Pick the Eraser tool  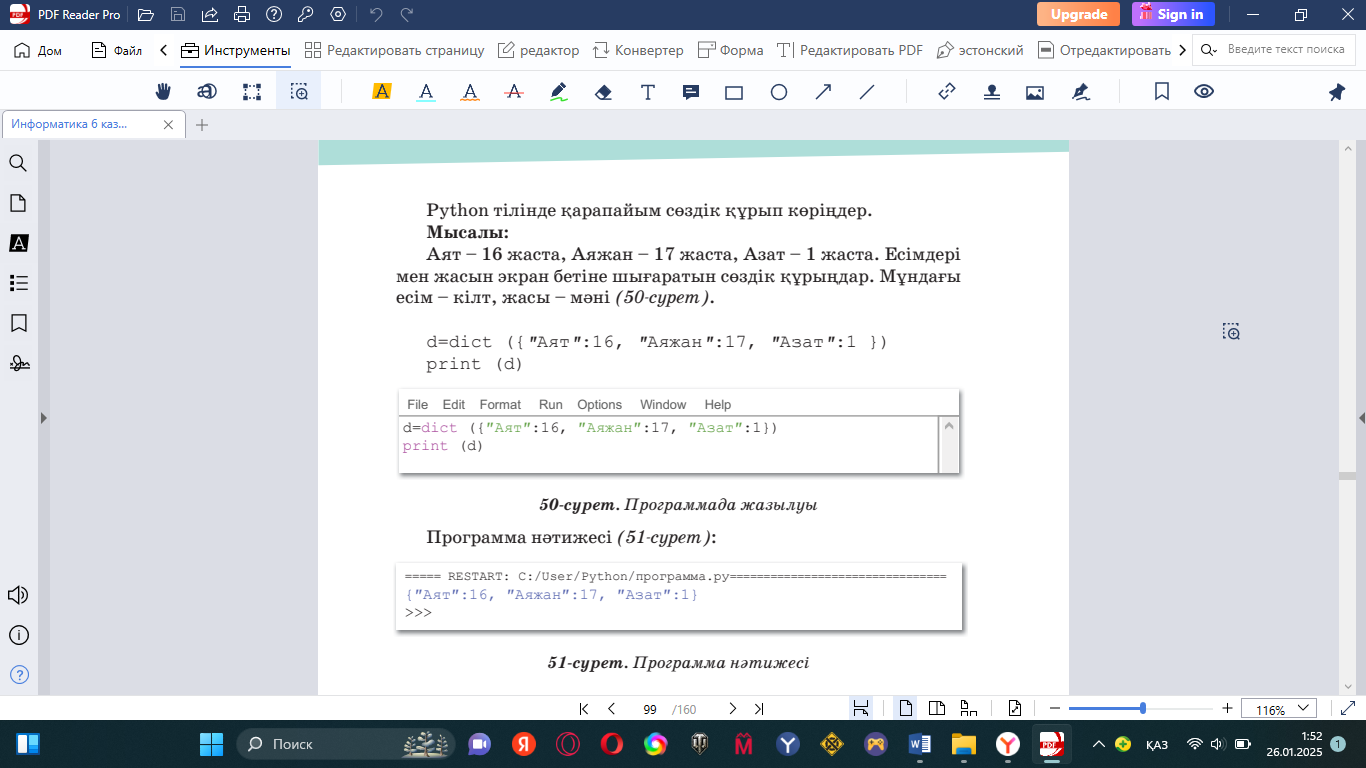(603, 92)
